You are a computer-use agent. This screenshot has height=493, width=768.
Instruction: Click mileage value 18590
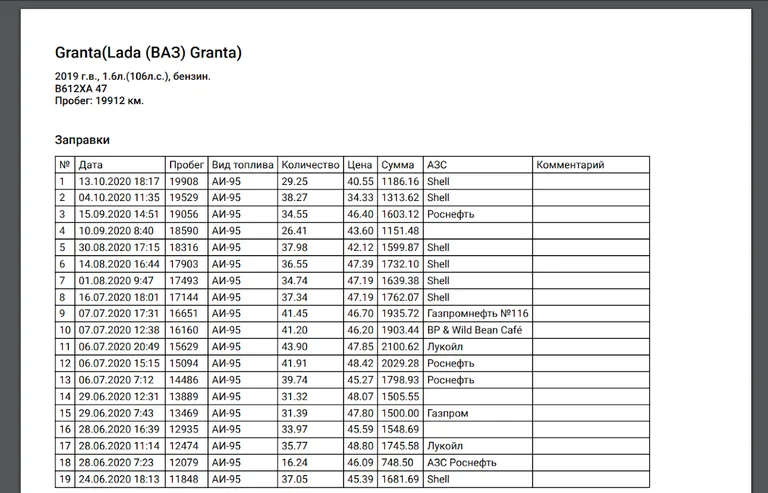[x=184, y=231]
